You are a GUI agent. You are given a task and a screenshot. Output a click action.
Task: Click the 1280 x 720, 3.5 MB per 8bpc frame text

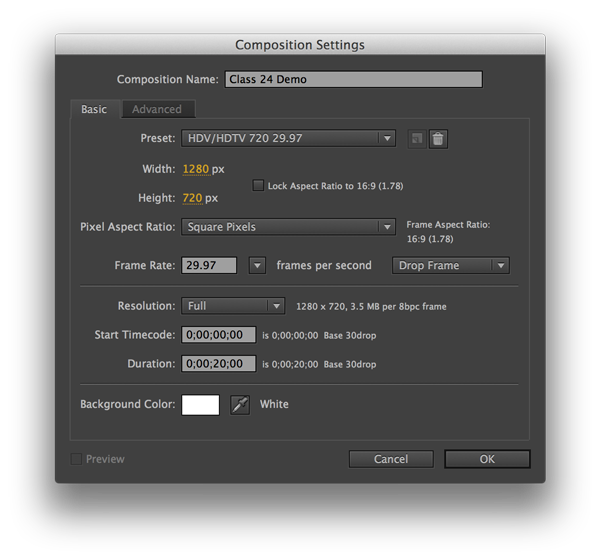371,306
